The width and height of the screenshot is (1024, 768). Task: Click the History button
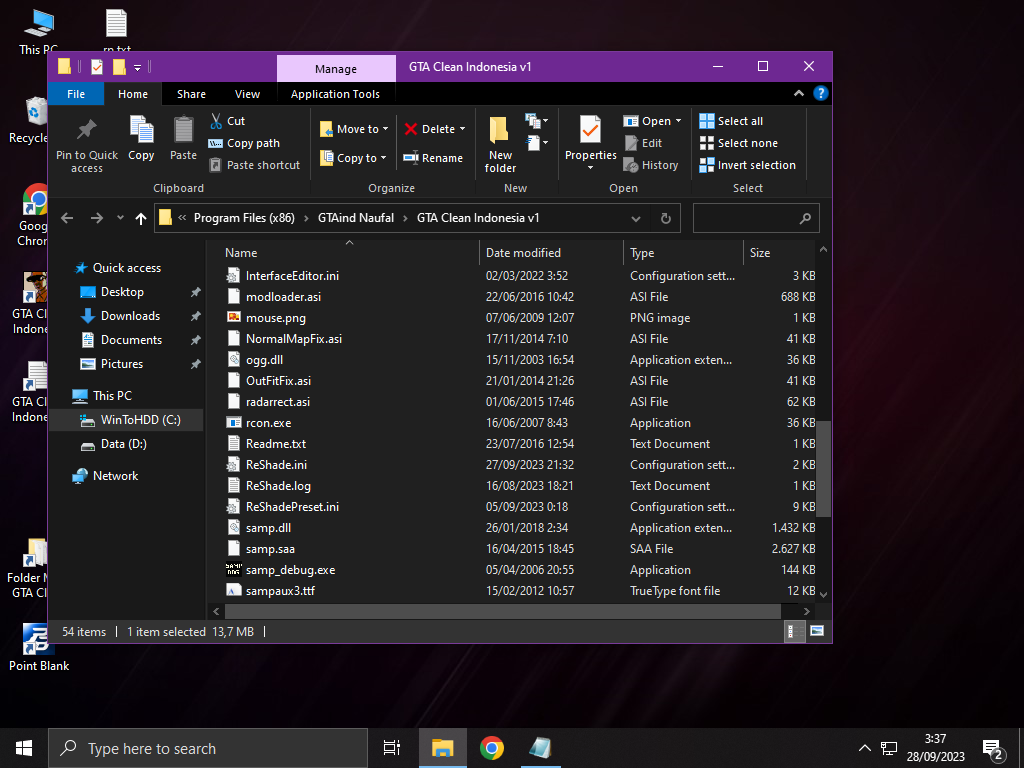click(x=651, y=165)
